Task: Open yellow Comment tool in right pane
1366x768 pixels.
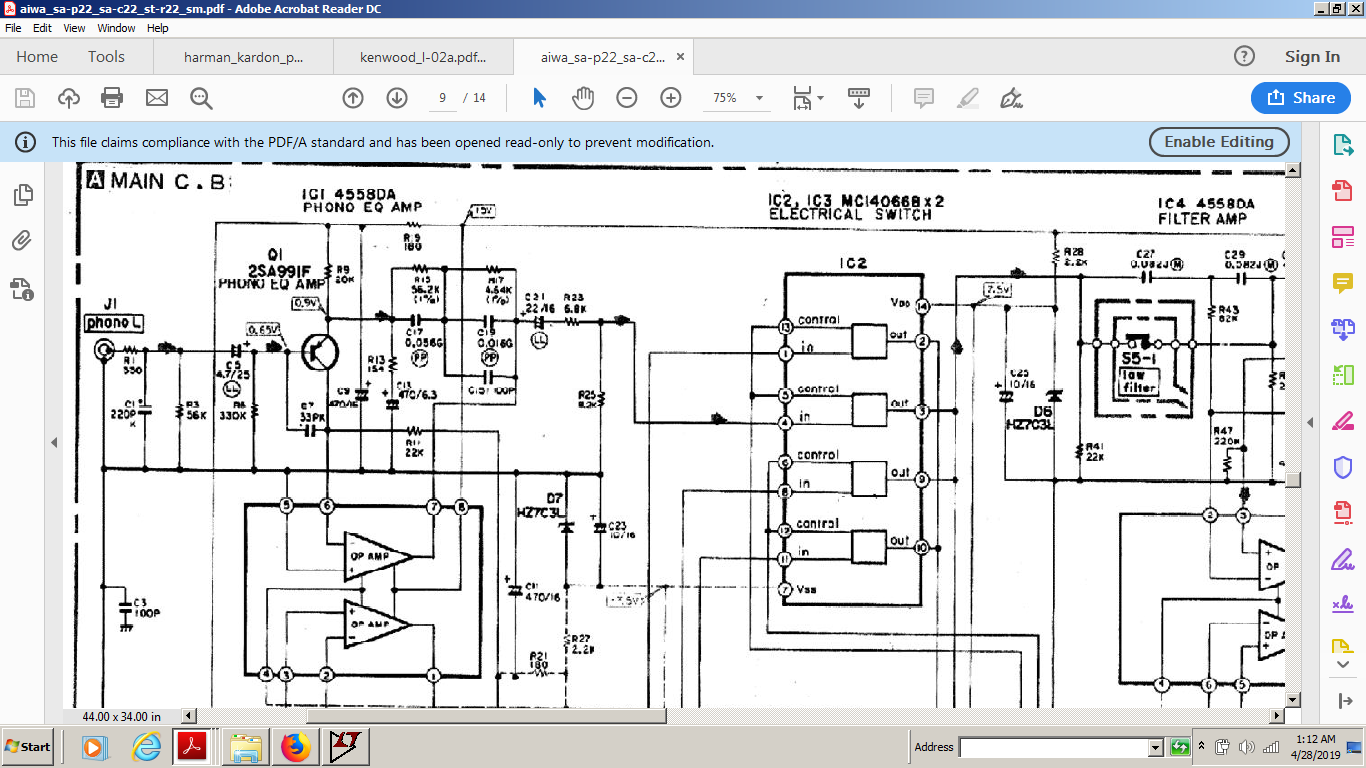Action: [1342, 283]
